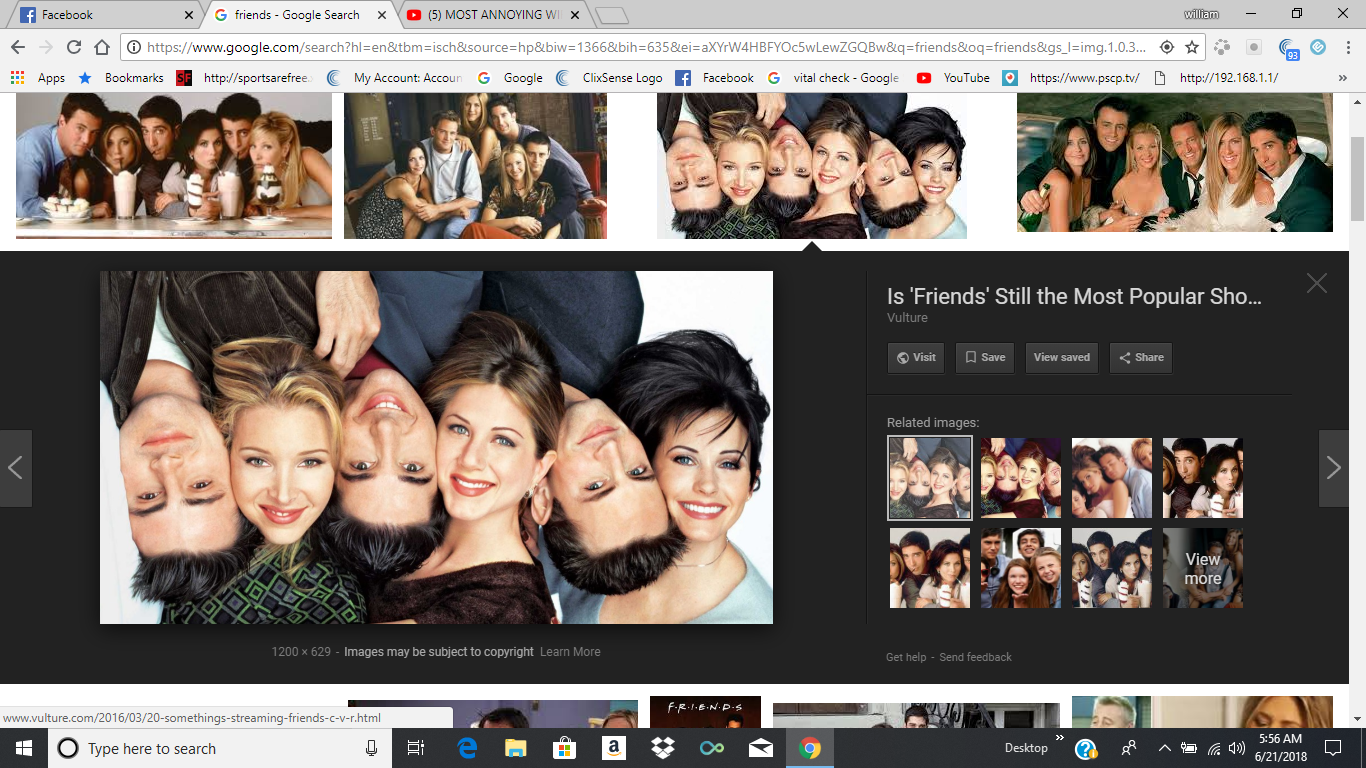This screenshot has width=1366, height=768.
Task: Click the Visit button
Action: coord(915,357)
